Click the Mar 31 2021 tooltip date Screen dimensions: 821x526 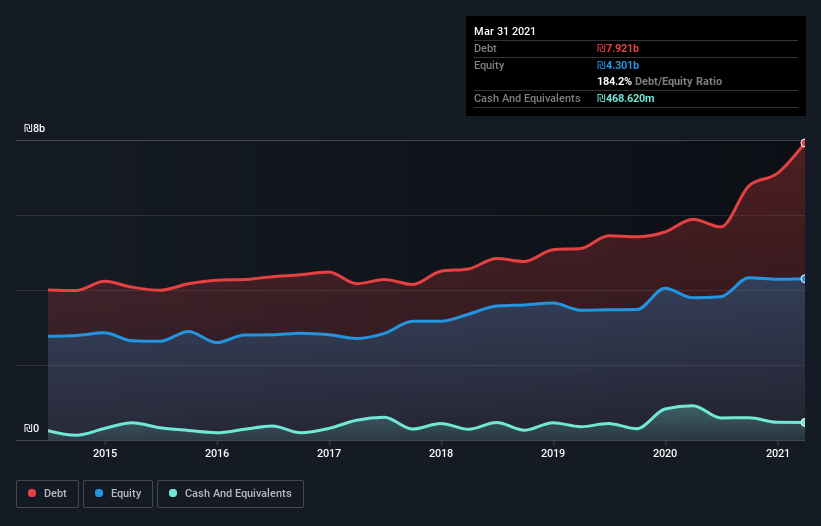pyautogui.click(x=505, y=31)
